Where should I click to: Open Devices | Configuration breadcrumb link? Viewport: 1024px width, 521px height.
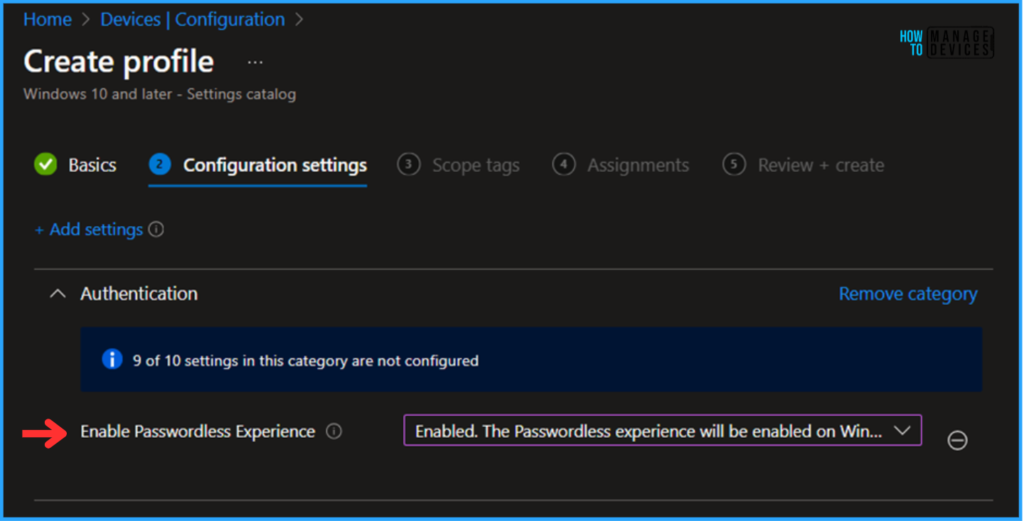pyautogui.click(x=193, y=20)
